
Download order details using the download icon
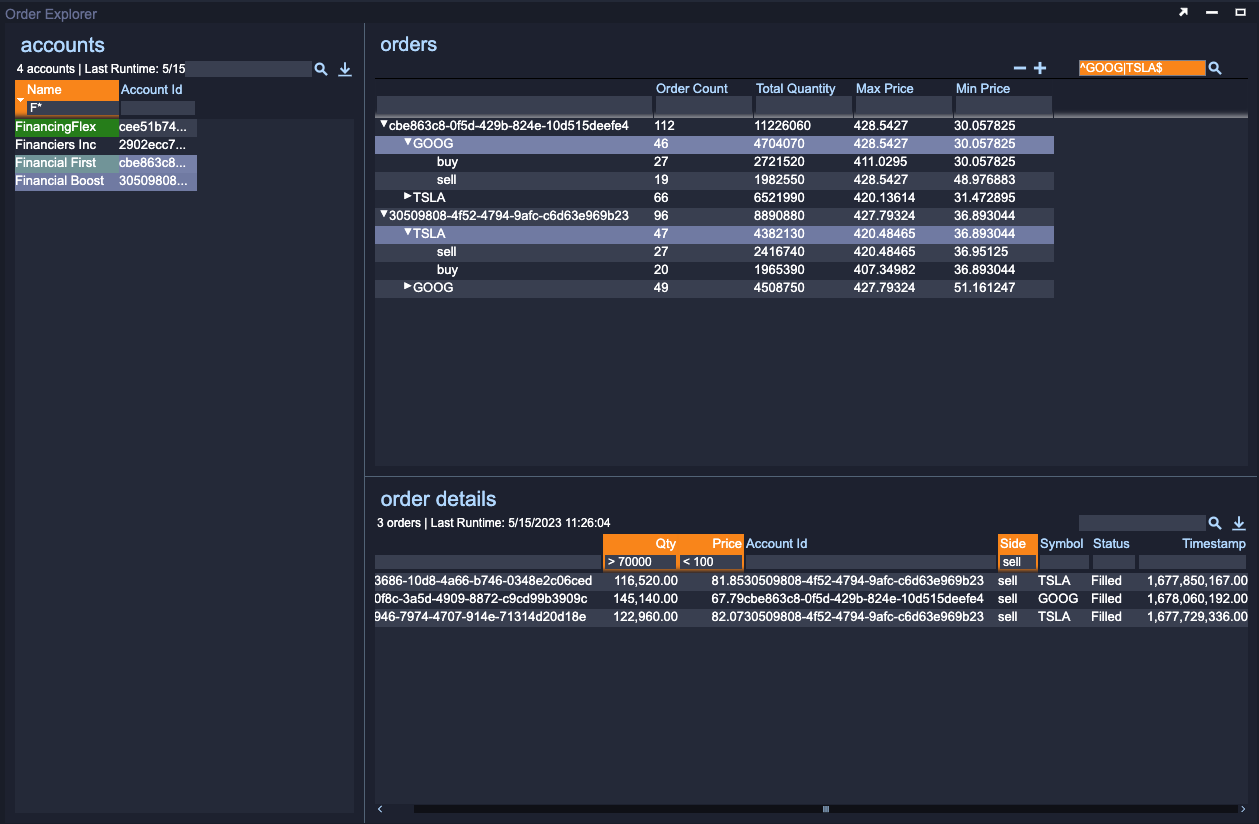[x=1239, y=523]
